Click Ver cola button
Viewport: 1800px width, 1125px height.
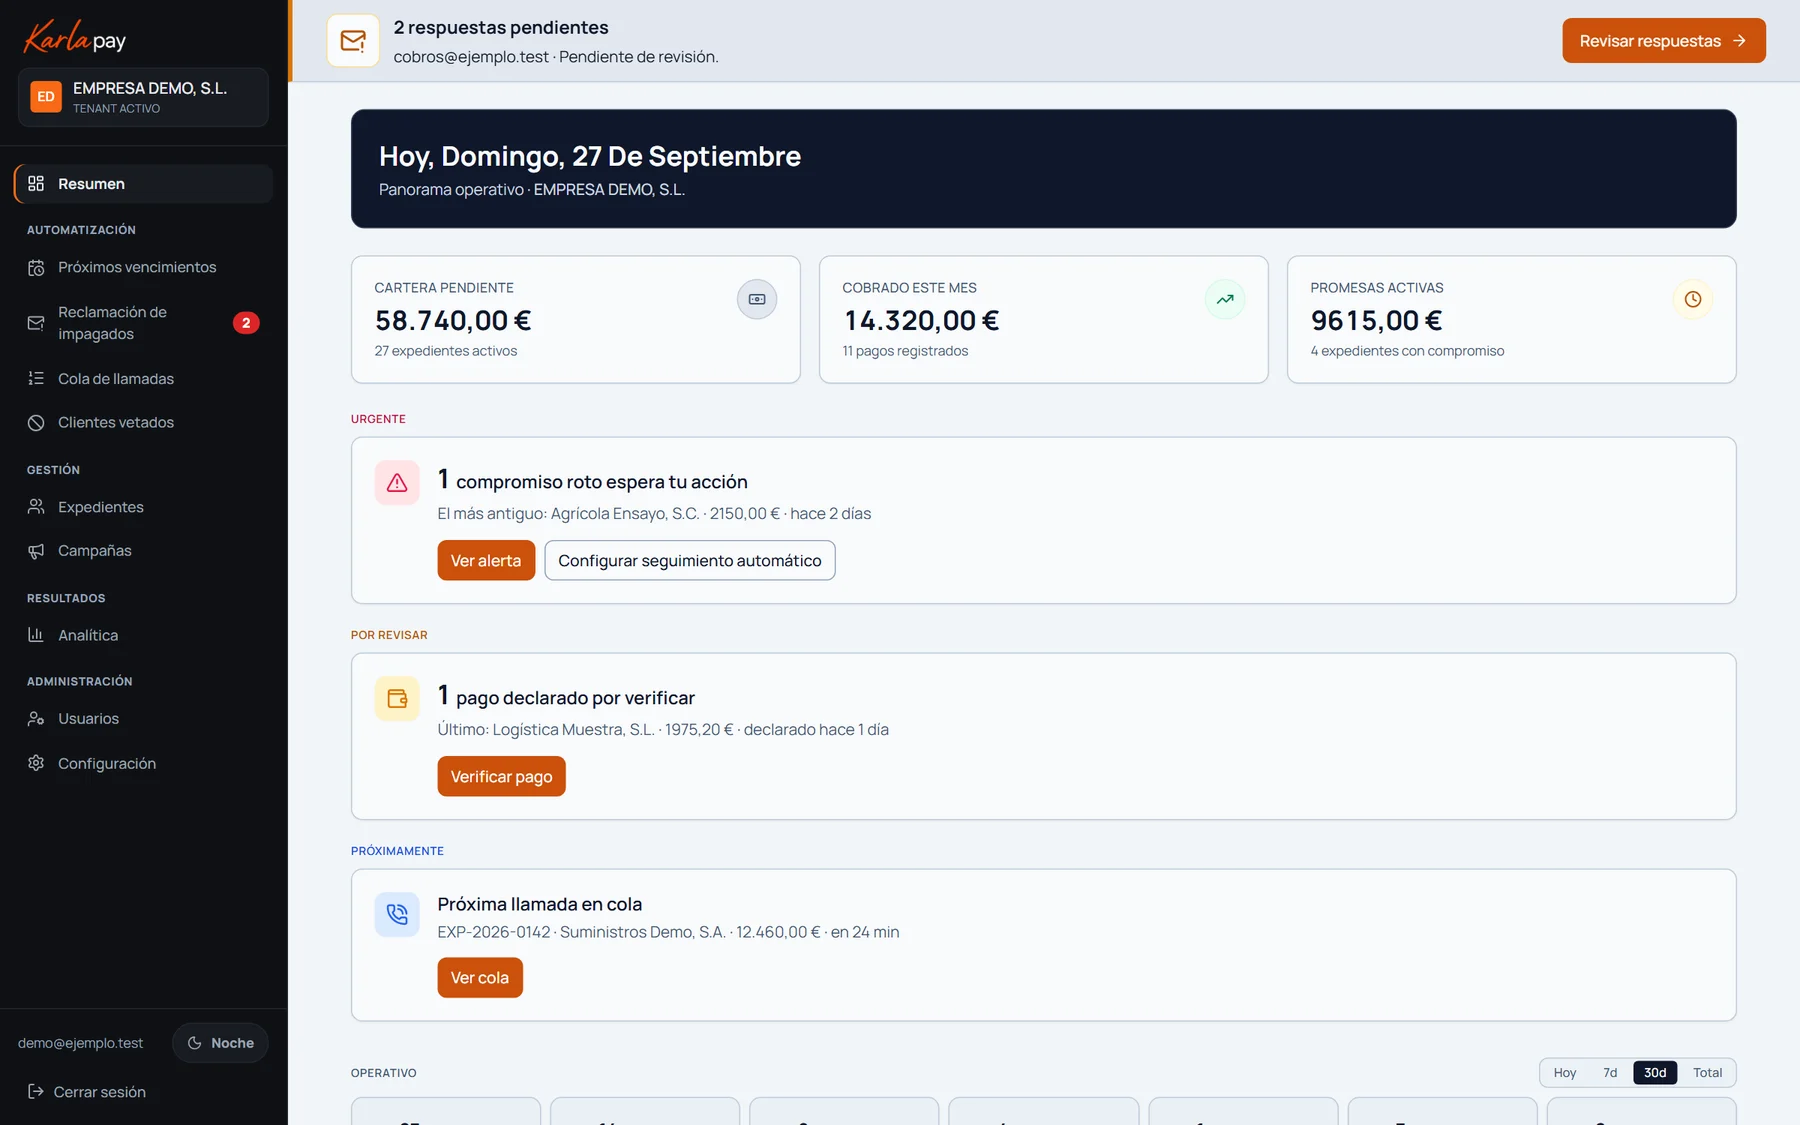coord(480,978)
